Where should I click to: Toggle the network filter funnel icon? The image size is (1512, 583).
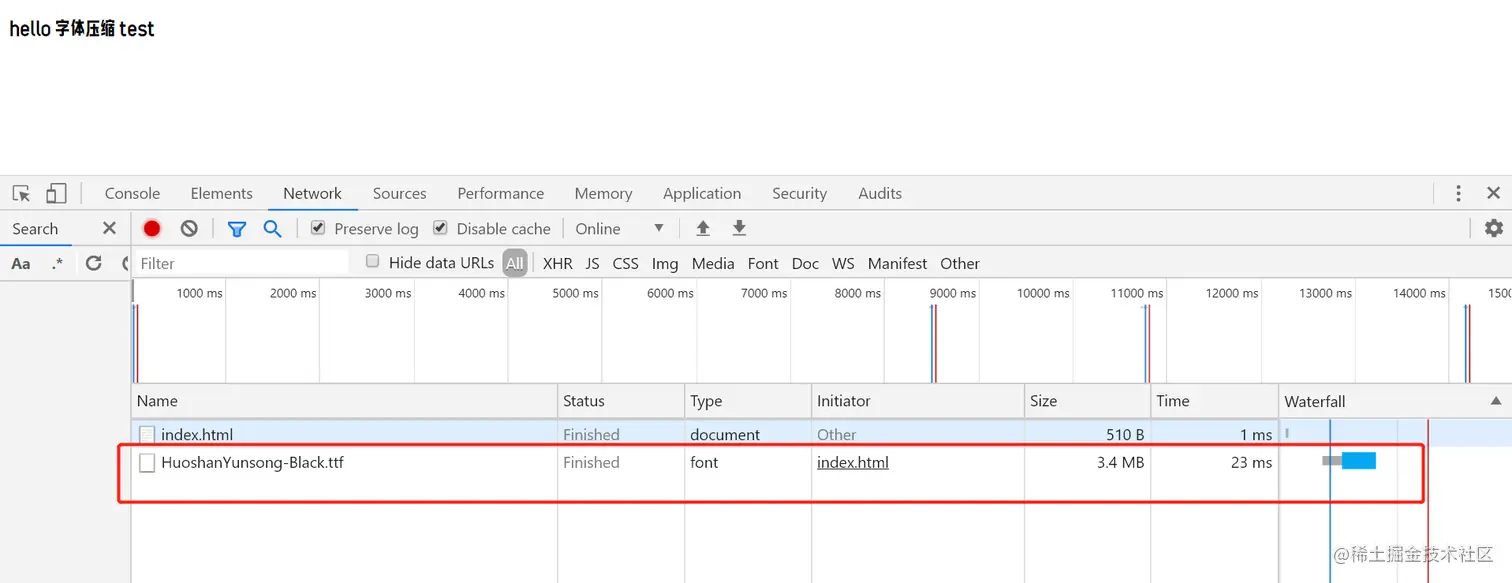[x=237, y=229]
